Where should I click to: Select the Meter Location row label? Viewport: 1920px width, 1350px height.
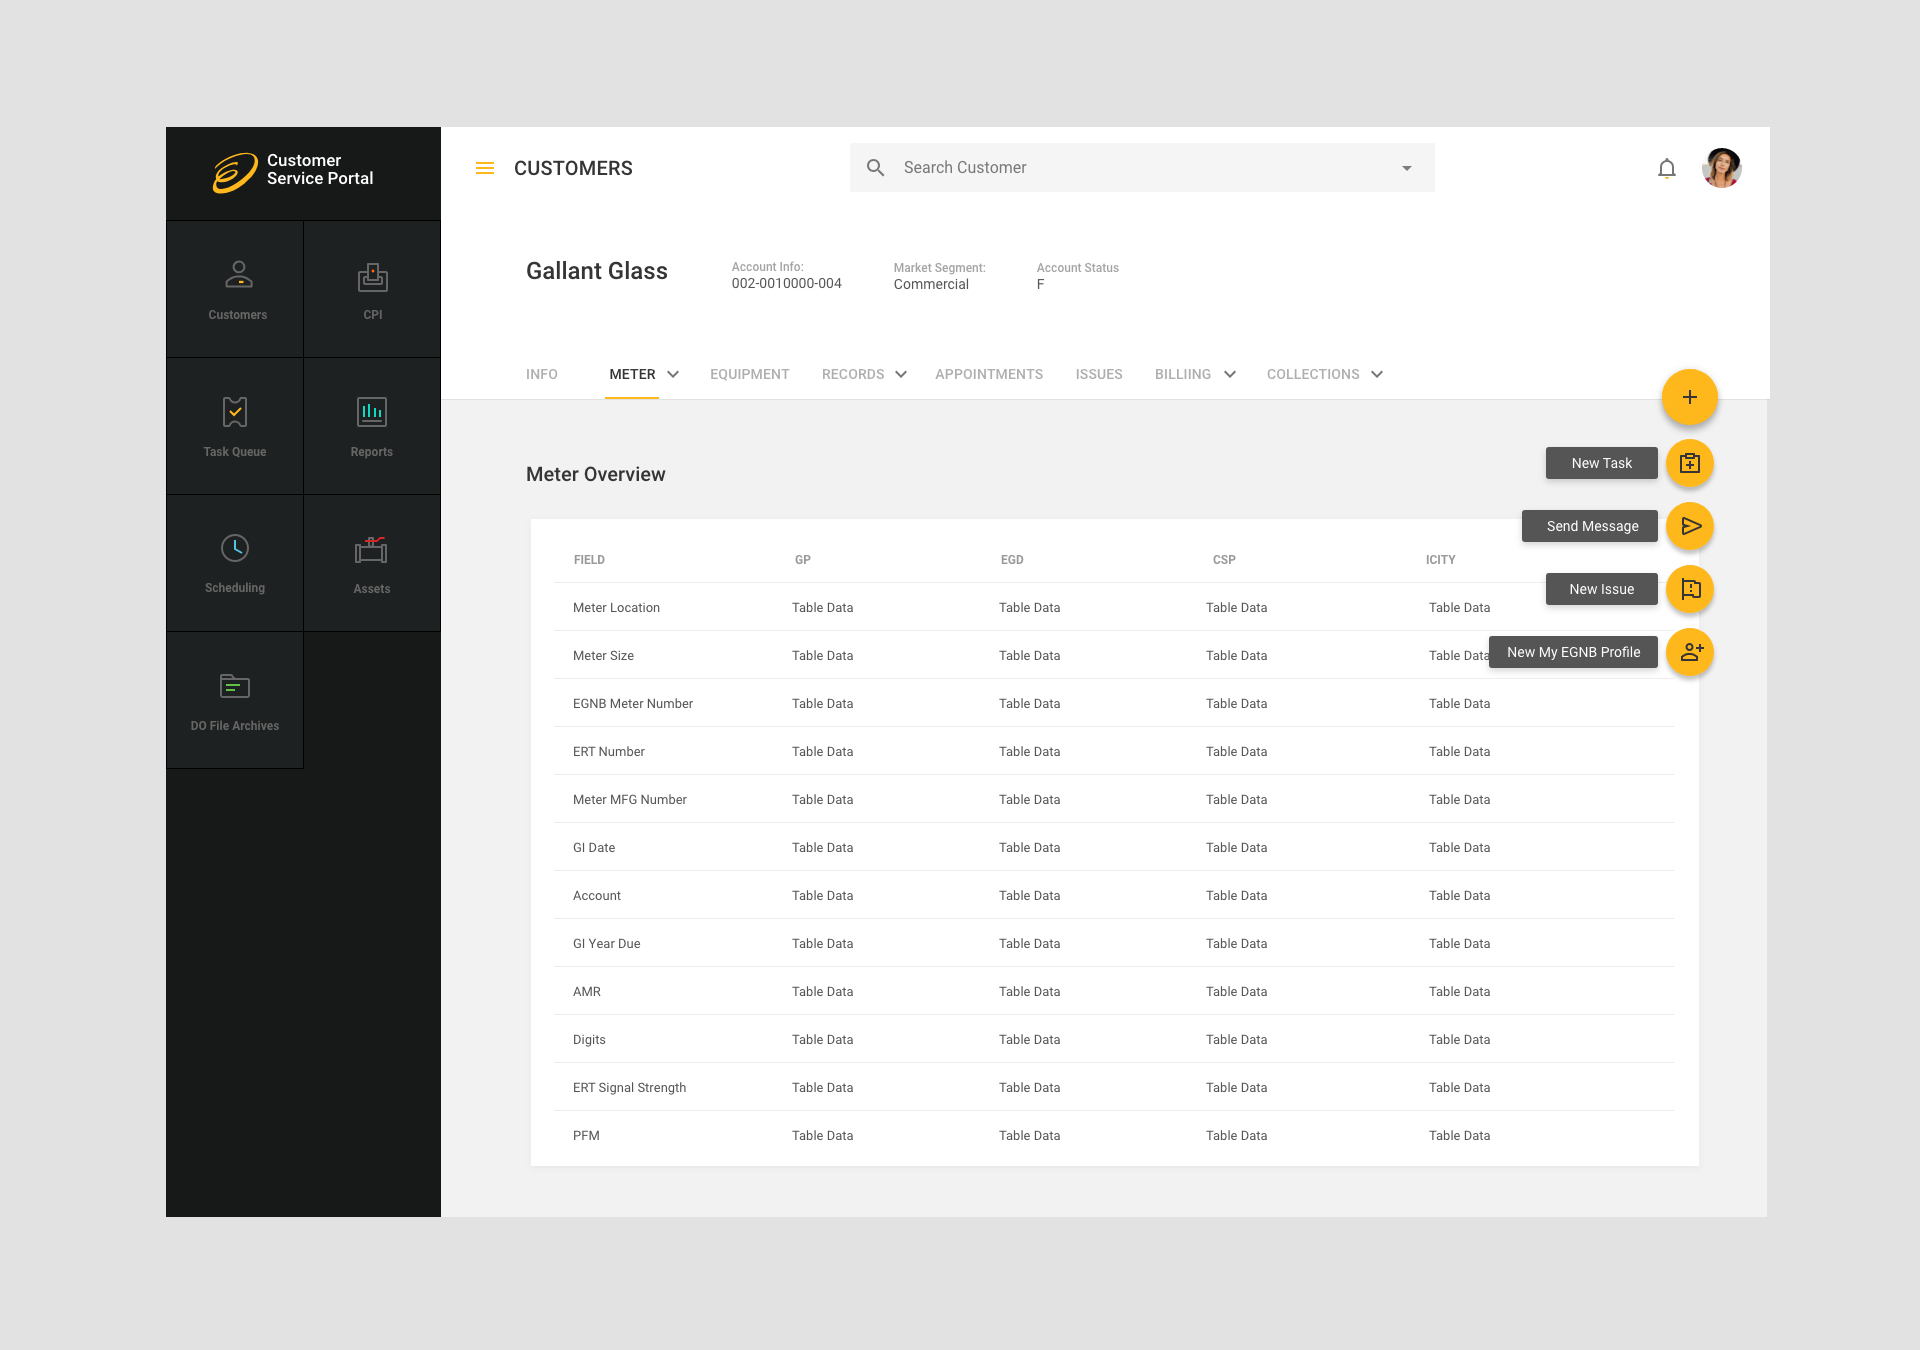click(616, 608)
